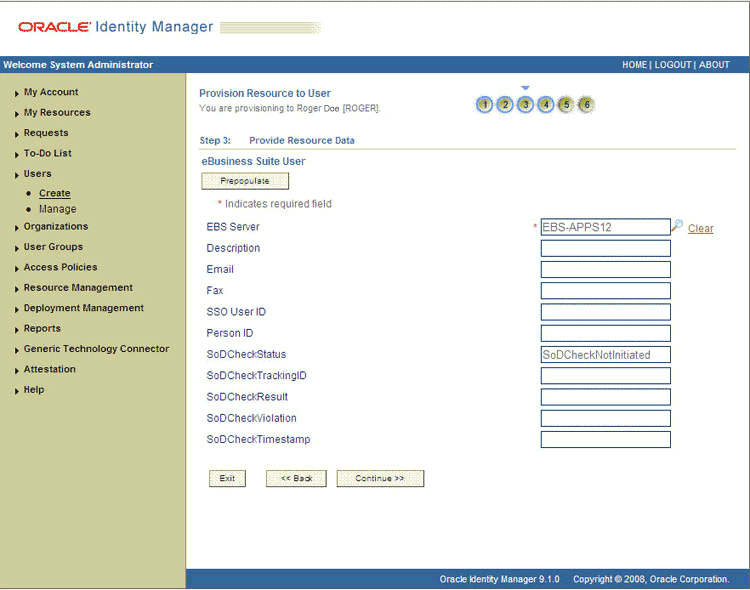Open My Resources in sidebar

coord(57,112)
